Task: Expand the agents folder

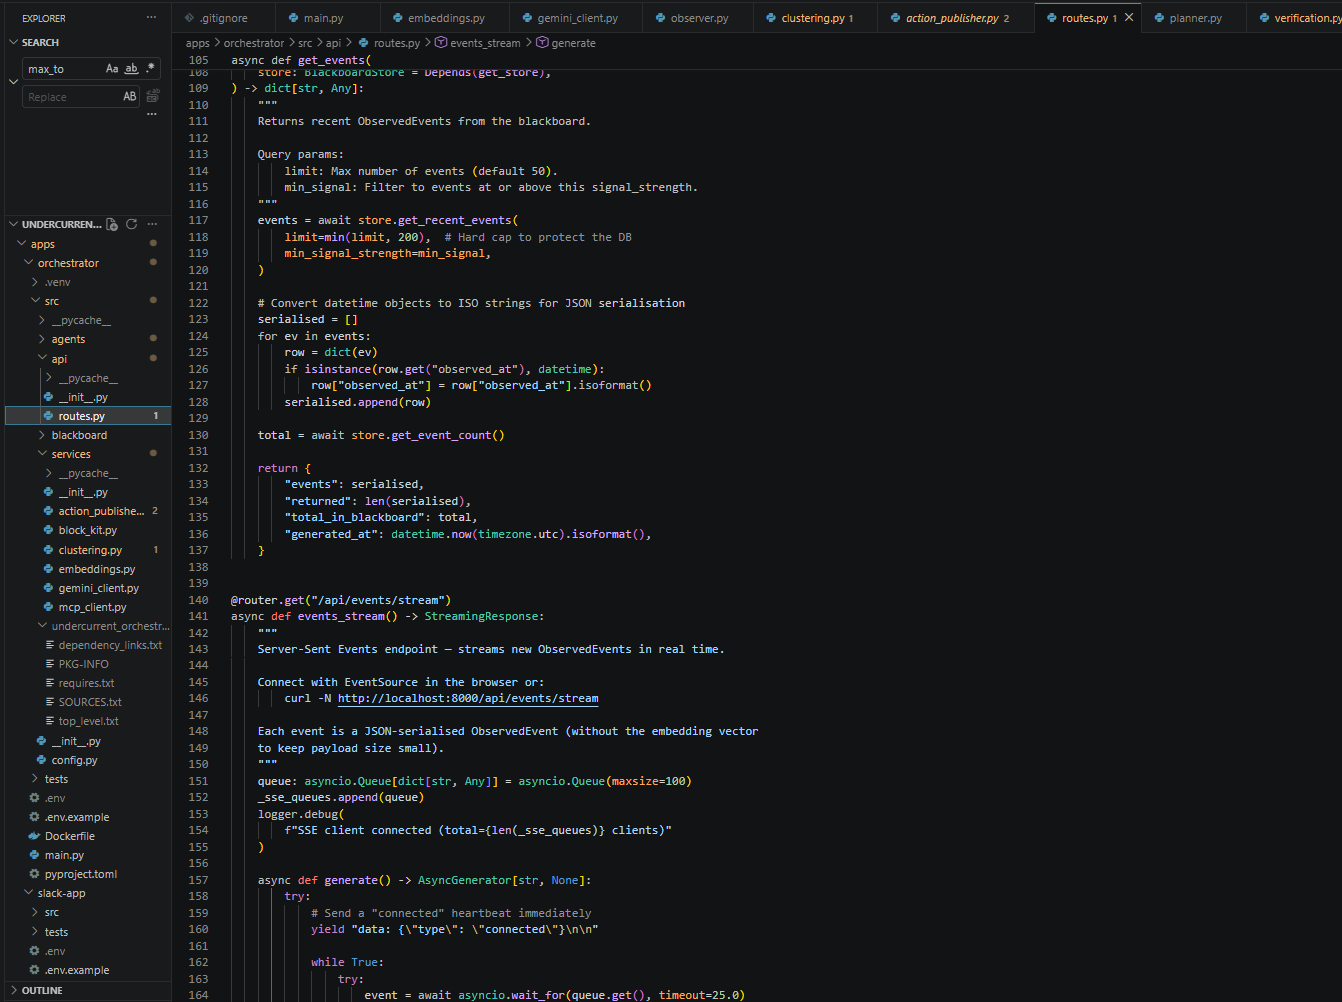Action: tap(68, 339)
